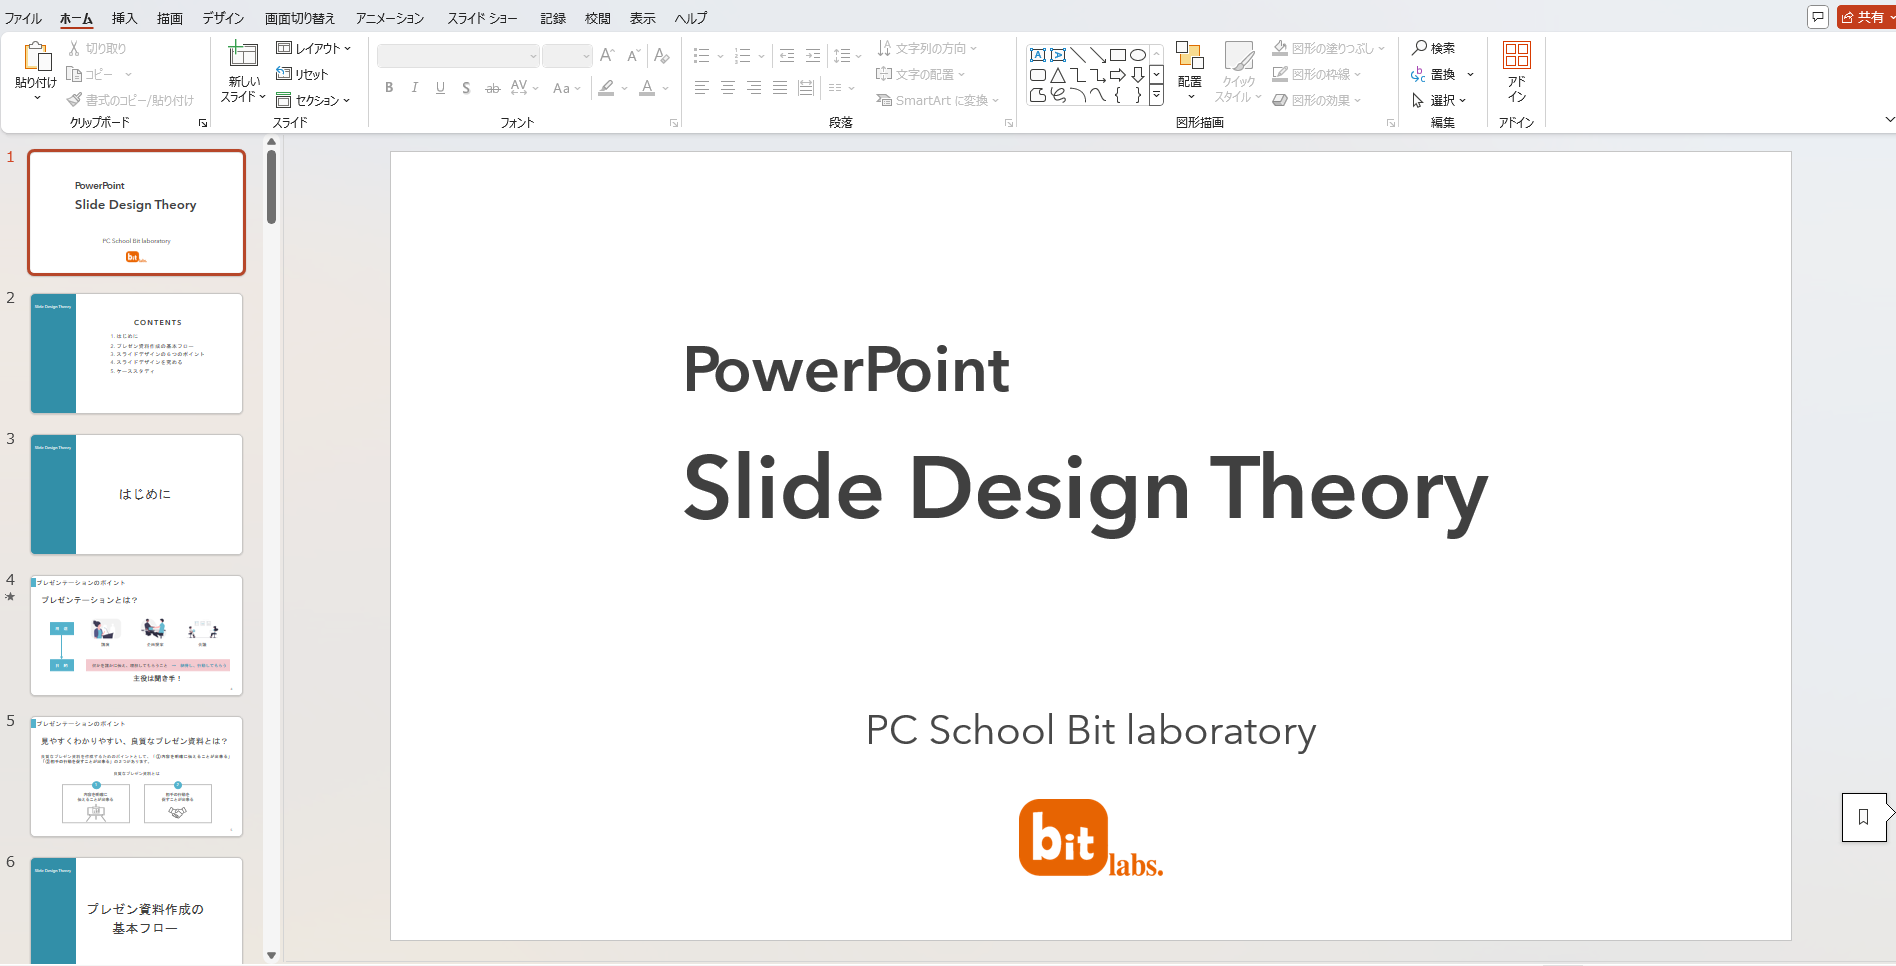
Task: Switch to the Insert (挿入) tab
Action: coord(125,18)
